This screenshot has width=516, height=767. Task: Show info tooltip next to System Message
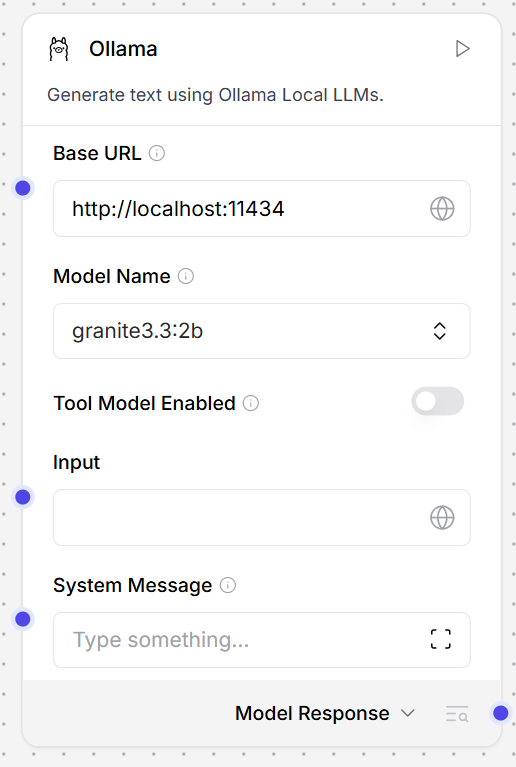(228, 585)
